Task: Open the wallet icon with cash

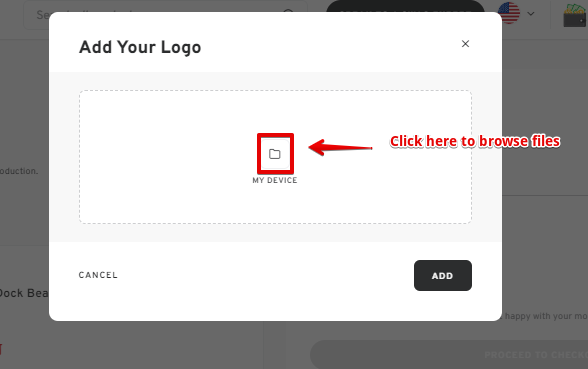Action: tap(575, 15)
